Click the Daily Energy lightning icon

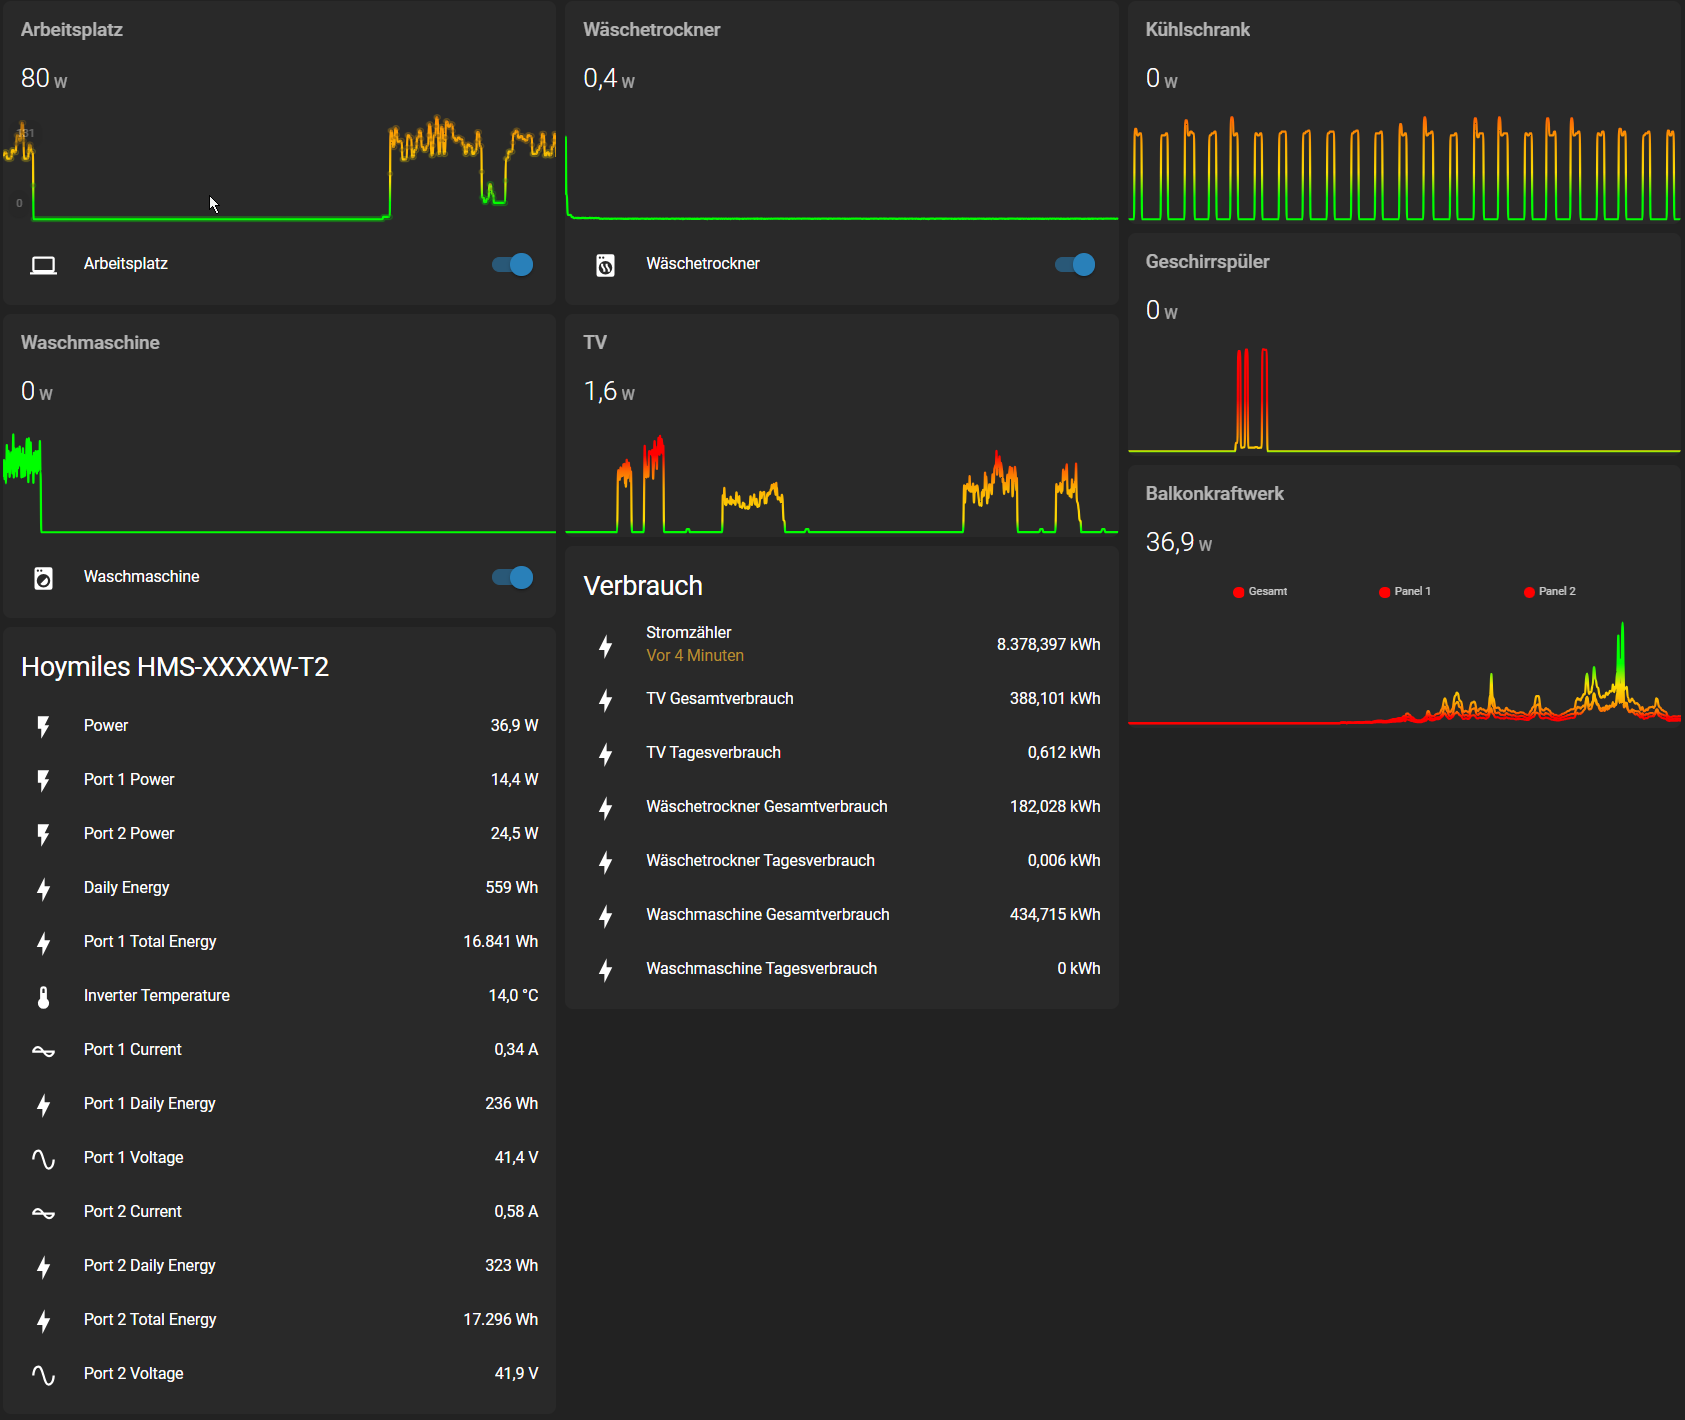(x=43, y=888)
